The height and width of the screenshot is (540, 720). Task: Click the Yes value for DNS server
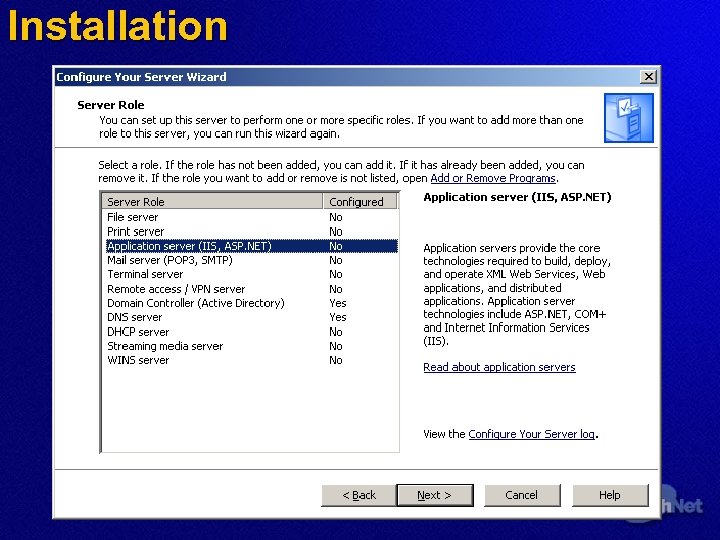click(338, 317)
